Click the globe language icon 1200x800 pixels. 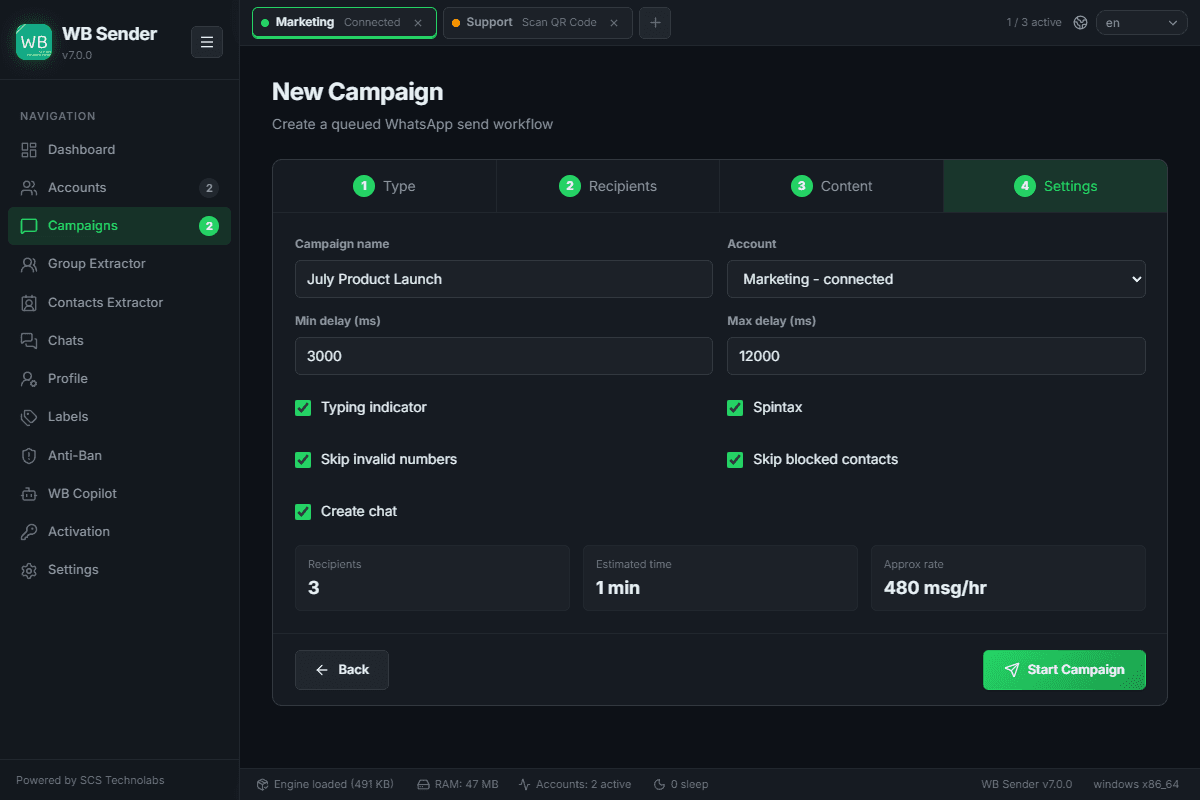click(1080, 22)
